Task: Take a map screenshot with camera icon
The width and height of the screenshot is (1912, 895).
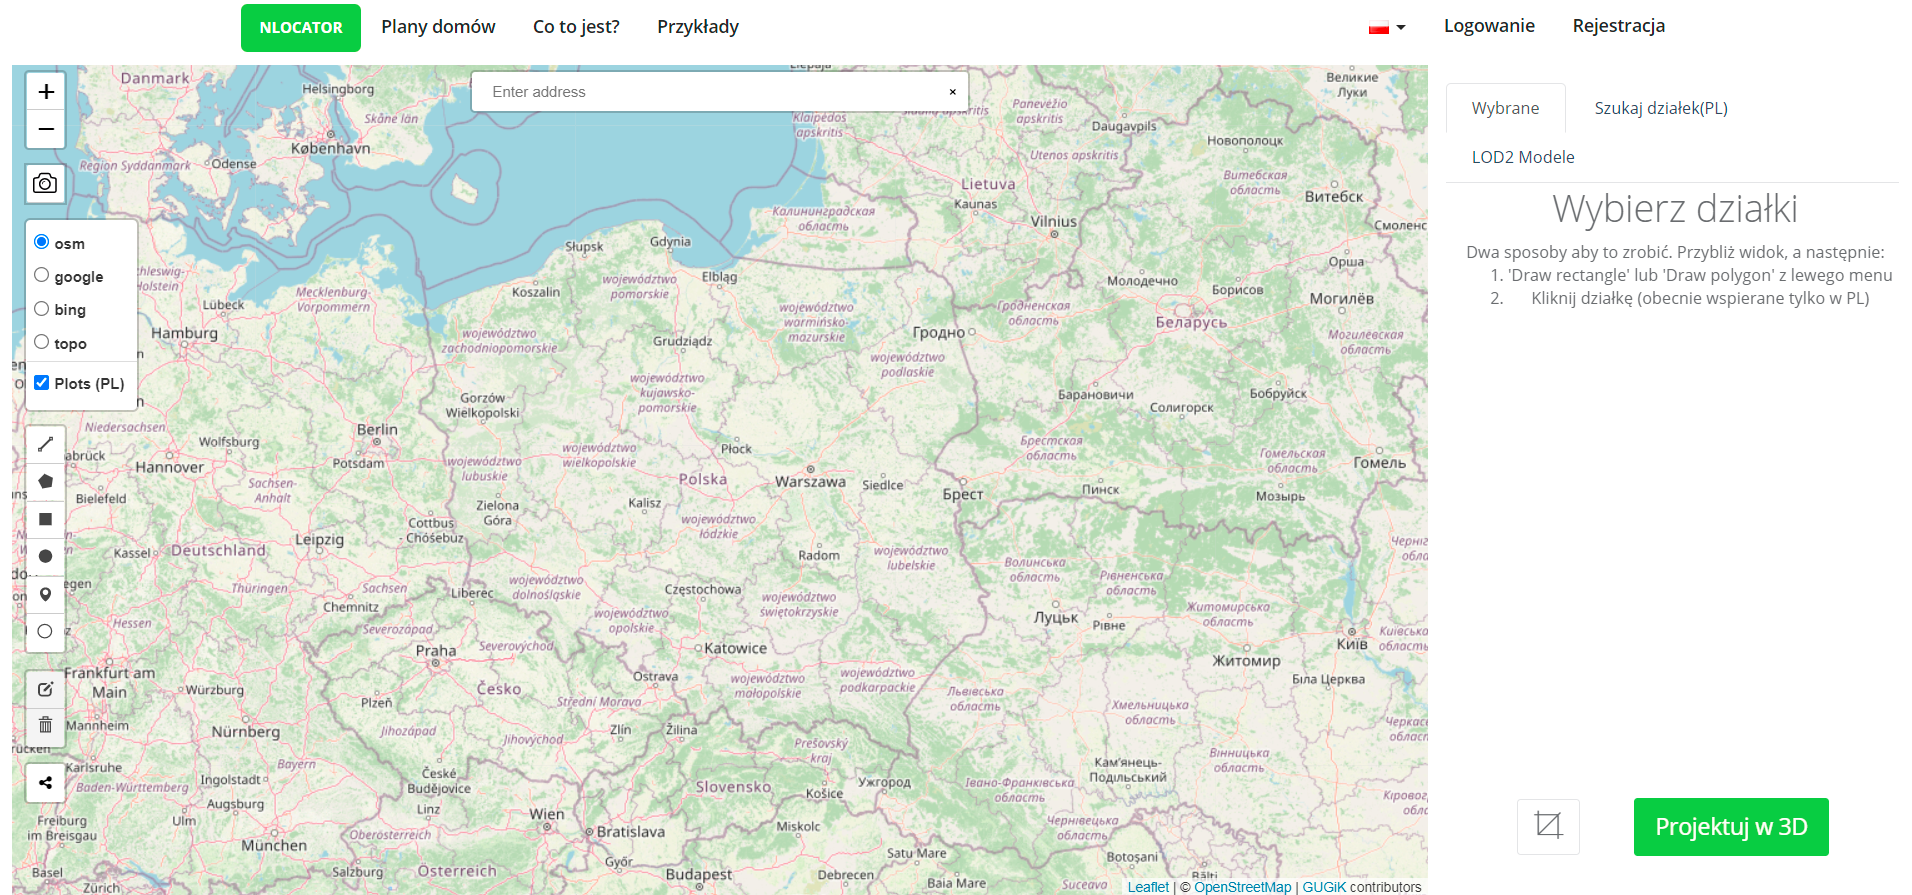Action: click(x=45, y=184)
